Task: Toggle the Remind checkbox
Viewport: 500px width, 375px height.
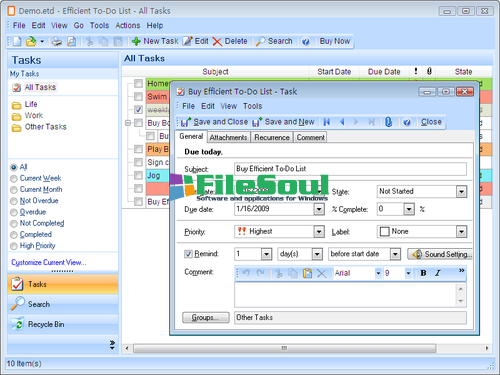Action: pos(188,254)
